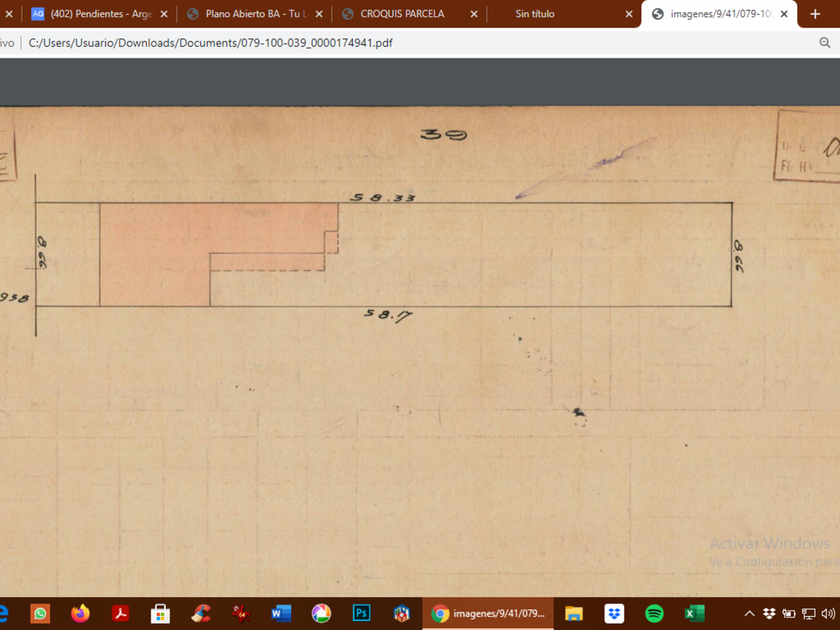
Task: Open Dropbox app from the taskbar
Action: [614, 613]
